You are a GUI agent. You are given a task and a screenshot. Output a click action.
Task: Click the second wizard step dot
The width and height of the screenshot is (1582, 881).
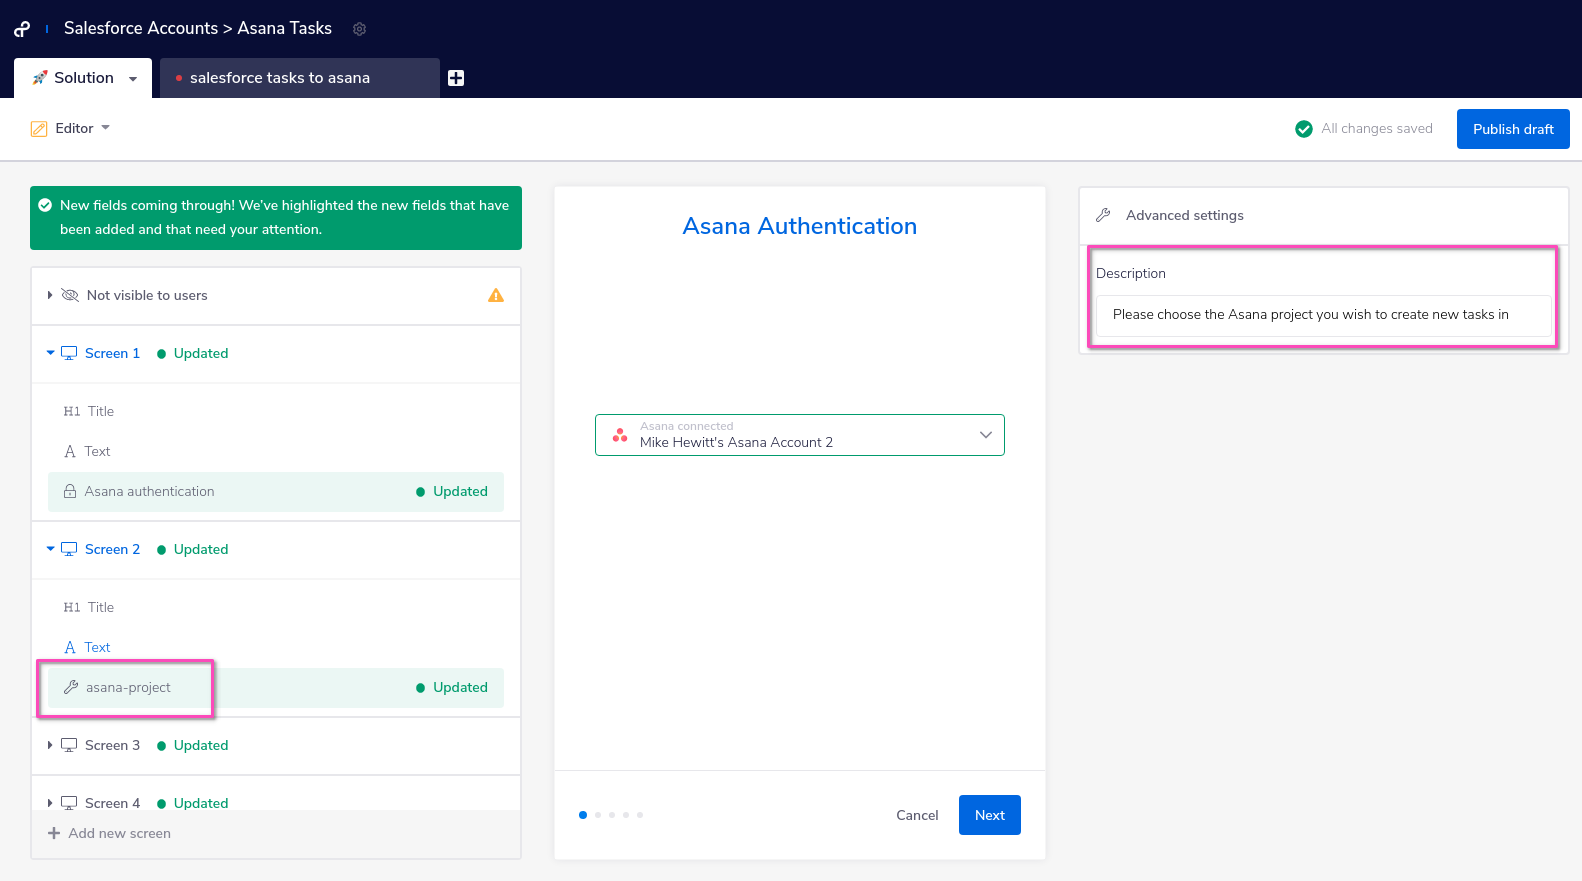click(598, 815)
